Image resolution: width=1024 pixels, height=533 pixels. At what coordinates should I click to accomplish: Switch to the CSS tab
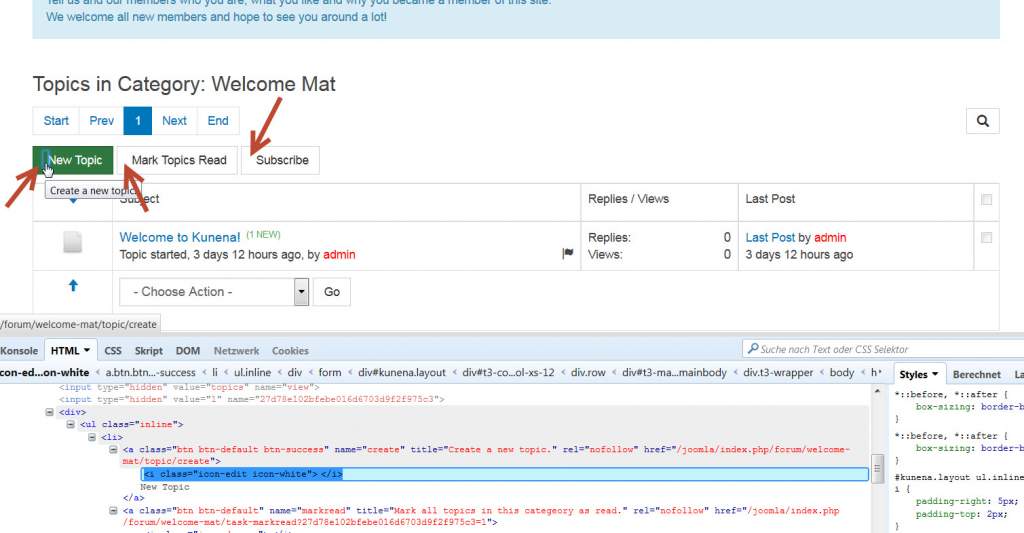tap(113, 351)
